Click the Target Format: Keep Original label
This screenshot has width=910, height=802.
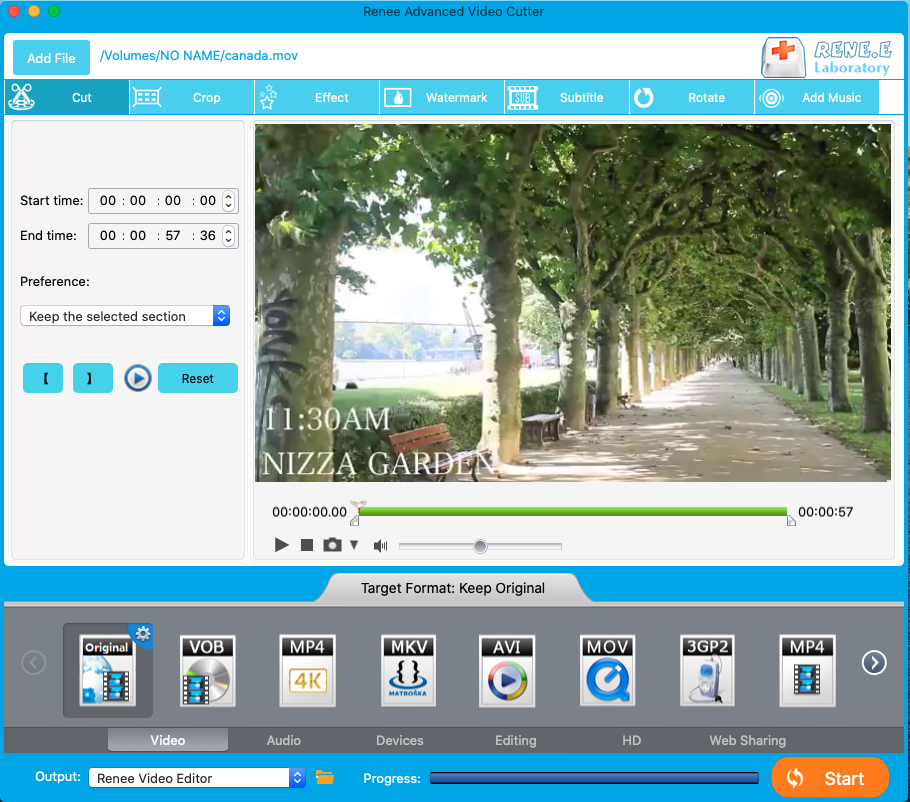453,588
